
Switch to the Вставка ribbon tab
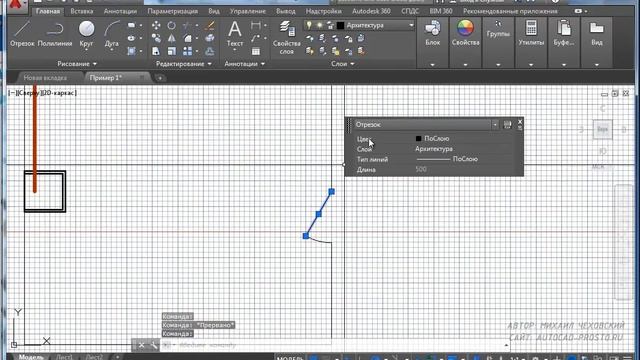click(x=82, y=11)
